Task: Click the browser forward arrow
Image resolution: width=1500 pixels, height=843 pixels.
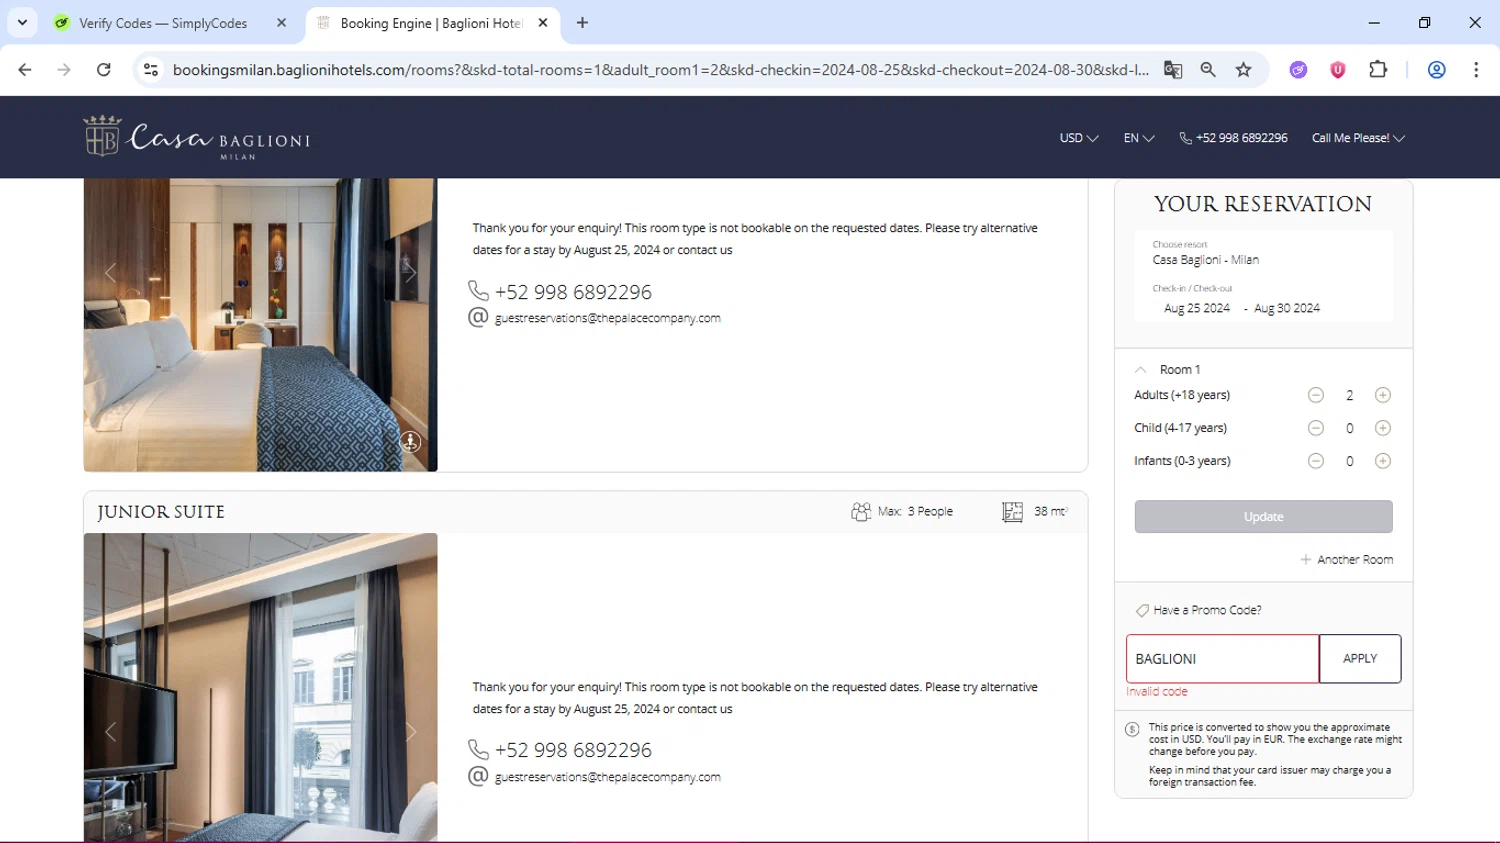Action: click(x=64, y=69)
